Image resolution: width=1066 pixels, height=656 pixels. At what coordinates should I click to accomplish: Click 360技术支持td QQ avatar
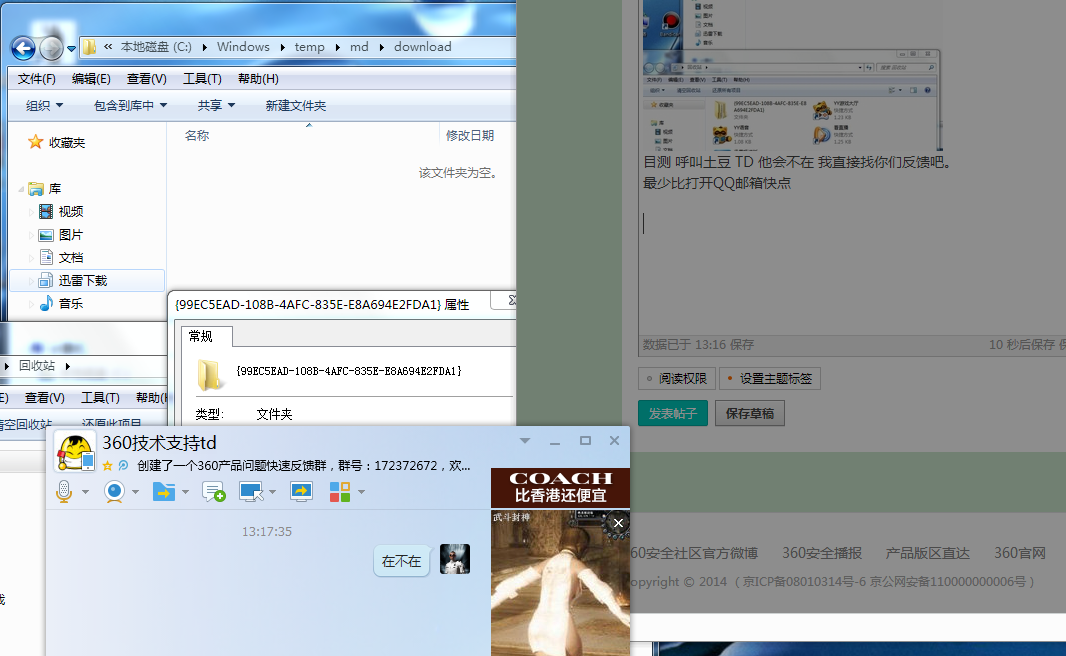[x=75, y=452]
